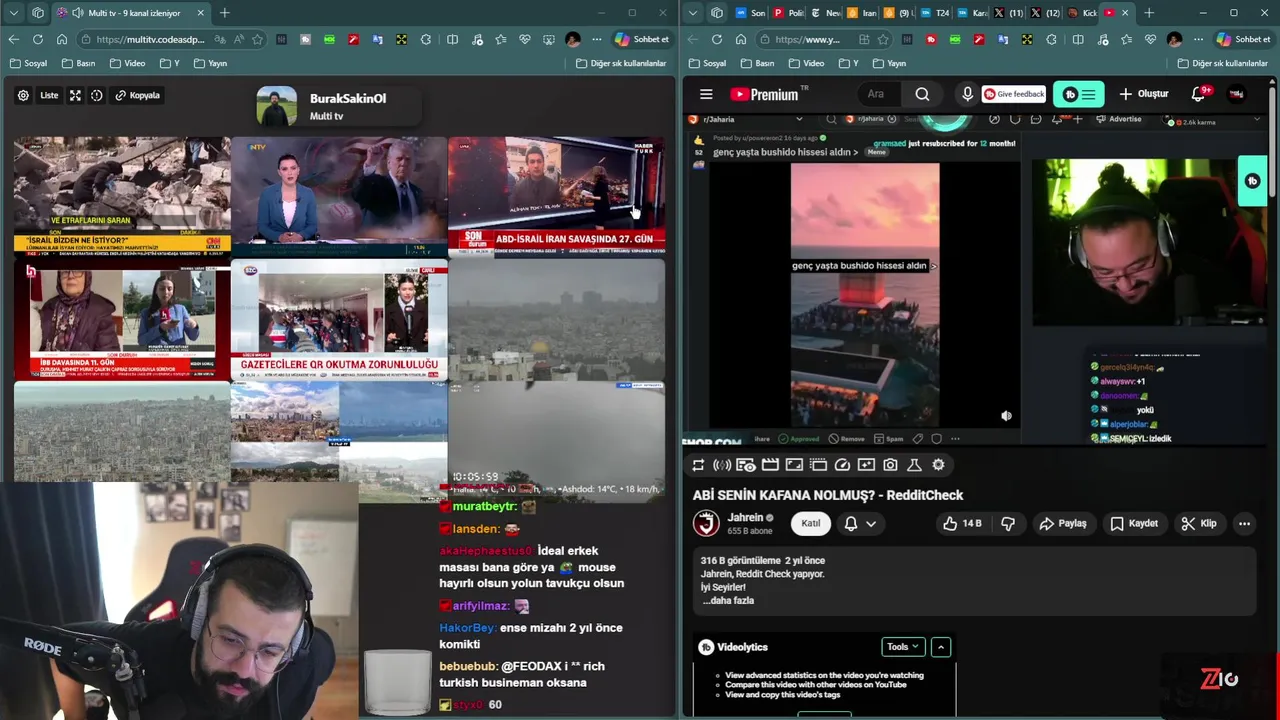Open the Haber Türk channel tile
Image resolution: width=1280 pixels, height=720 pixels.
tap(556, 196)
